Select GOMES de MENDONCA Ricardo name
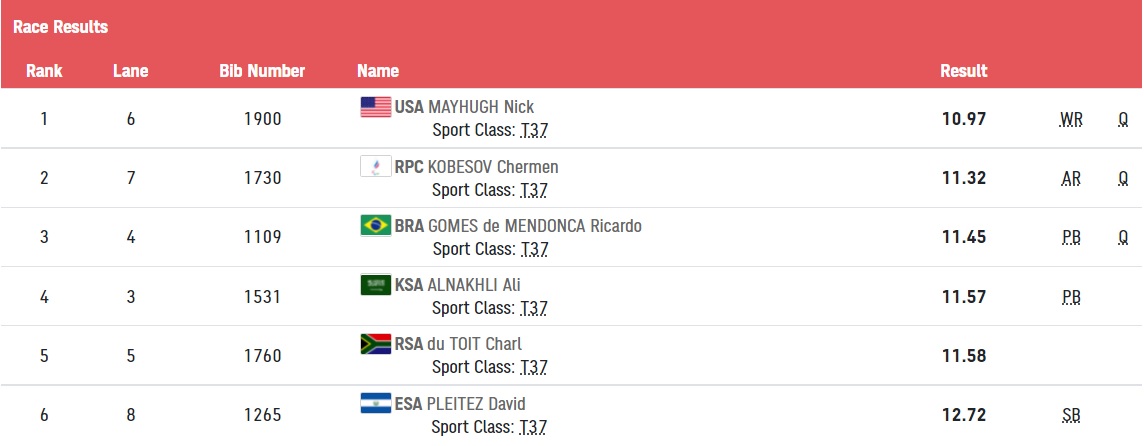Image resolution: width=1144 pixels, height=446 pixels. (535, 226)
